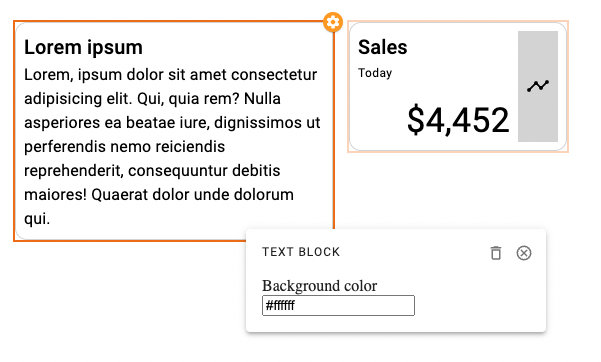Screen dimensions: 601x362
Task: Select the Lorem ipsum heading
Action: click(x=83, y=47)
